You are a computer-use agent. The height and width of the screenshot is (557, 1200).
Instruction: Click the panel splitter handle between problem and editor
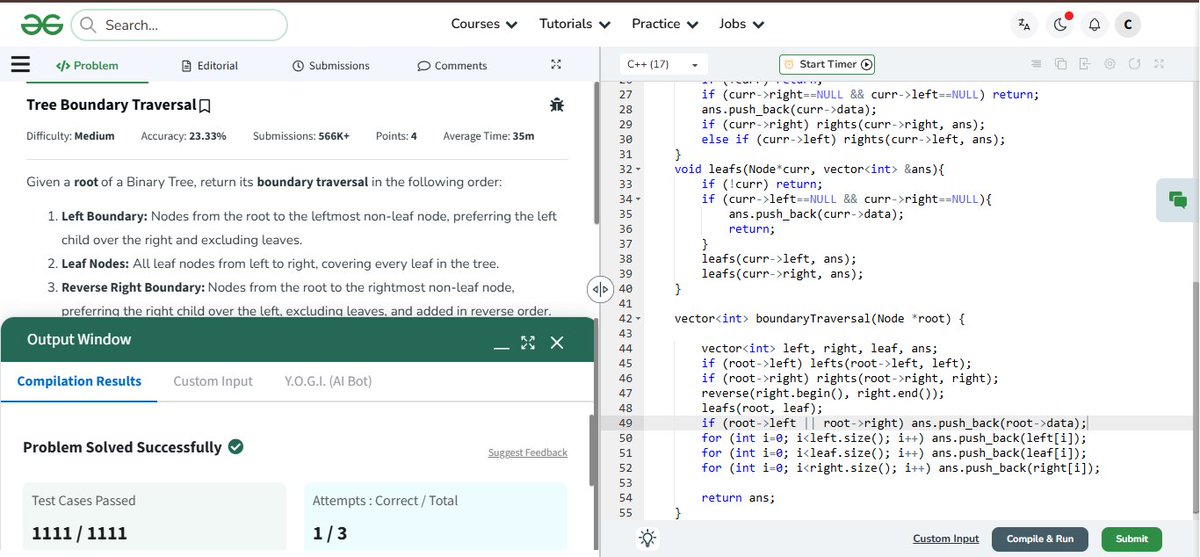pyautogui.click(x=600, y=290)
